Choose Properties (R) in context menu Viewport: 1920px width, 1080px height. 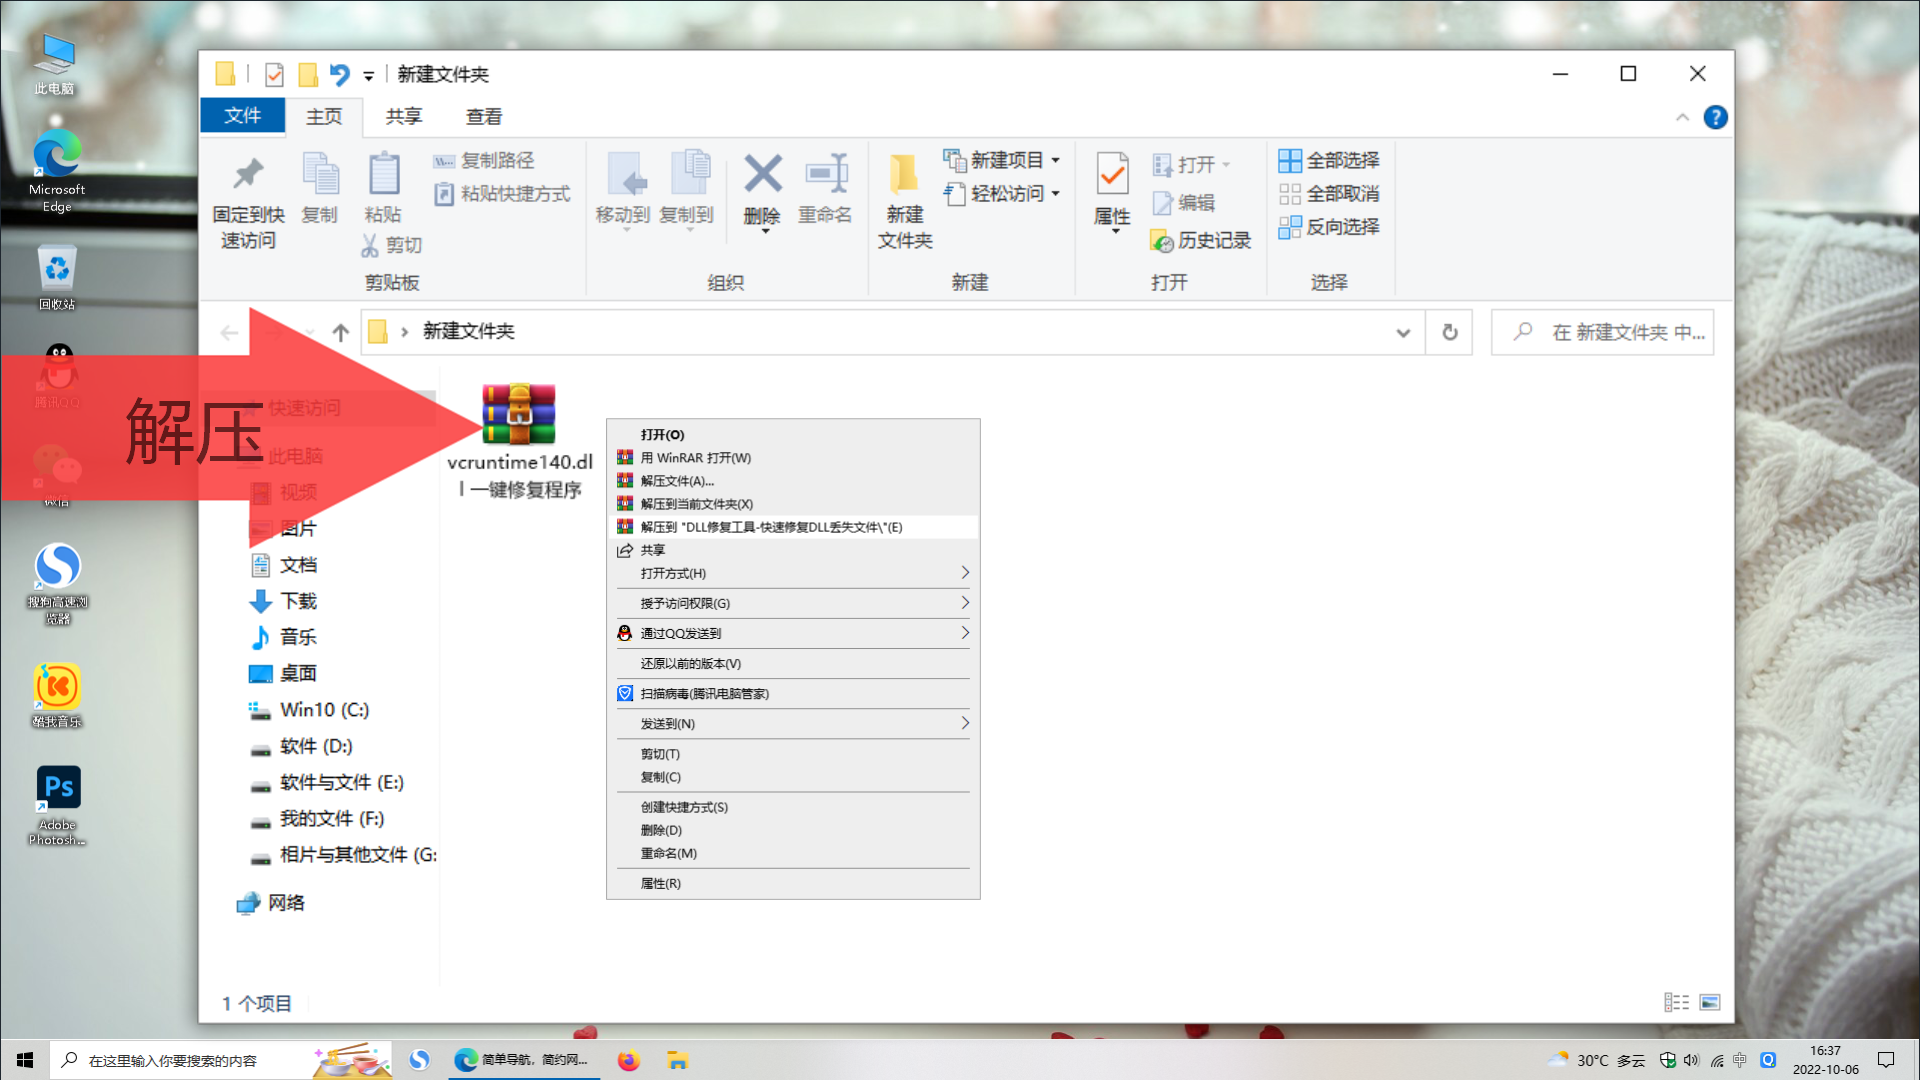793,884
